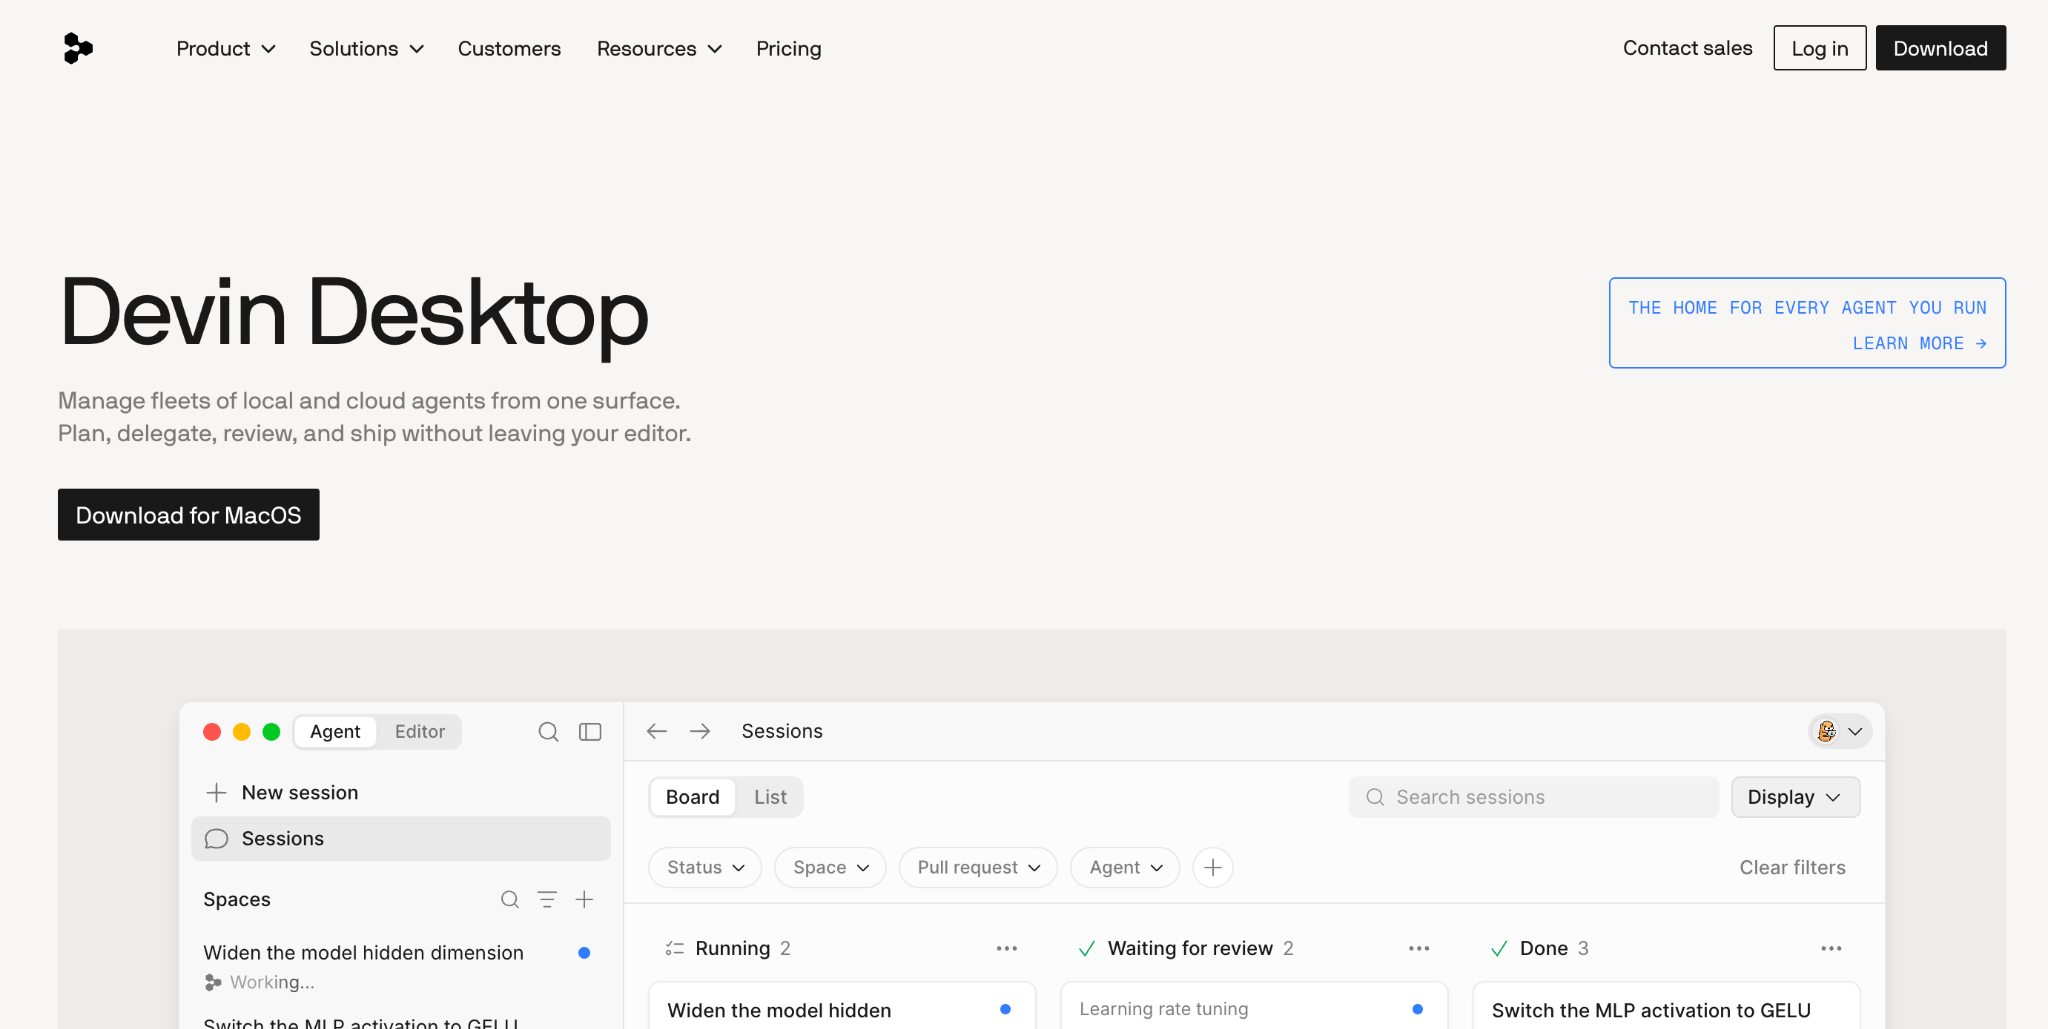Click the Sessions page title

pos(782,731)
